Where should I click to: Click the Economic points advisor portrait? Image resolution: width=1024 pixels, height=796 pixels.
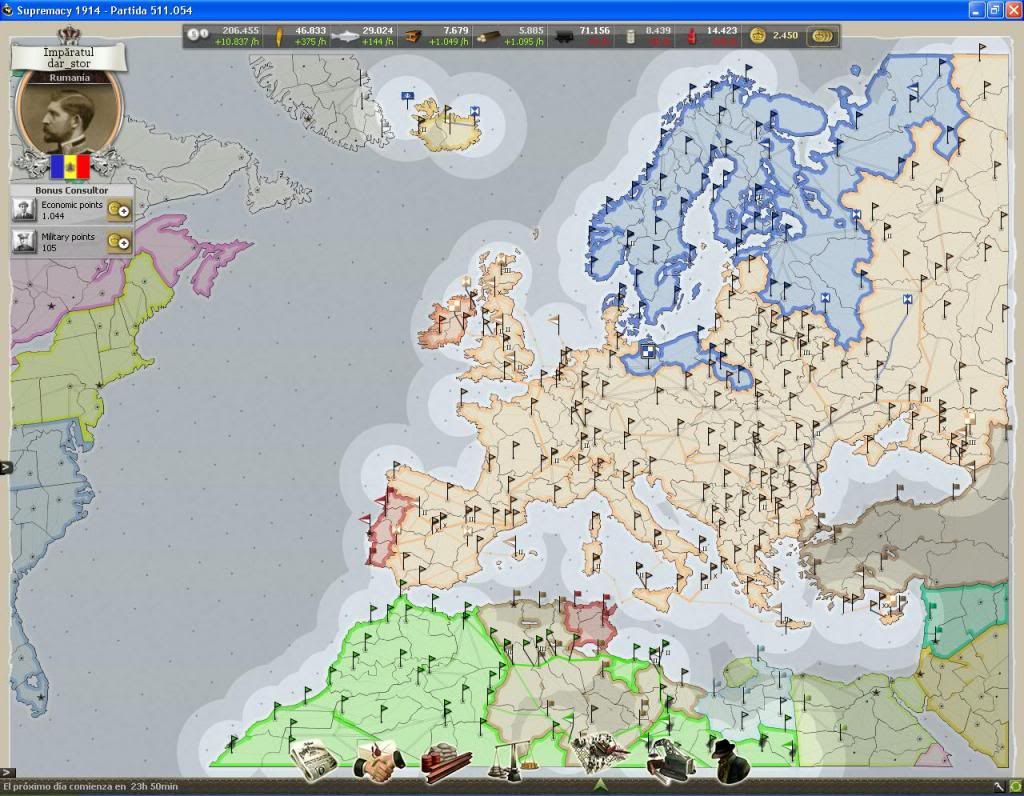25,210
